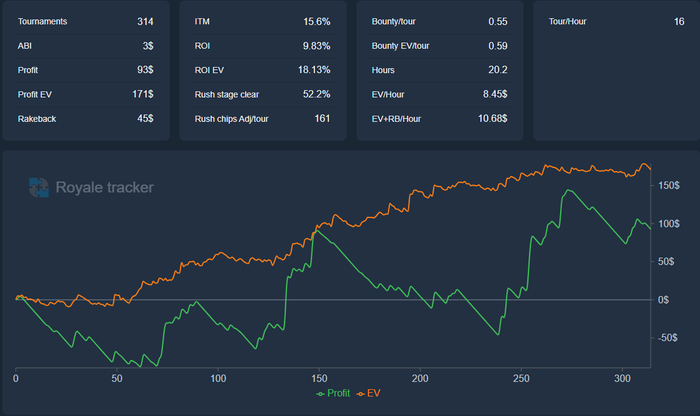The height and width of the screenshot is (416, 700).
Task: Click the Royale tracker watermark text
Action: click(104, 187)
